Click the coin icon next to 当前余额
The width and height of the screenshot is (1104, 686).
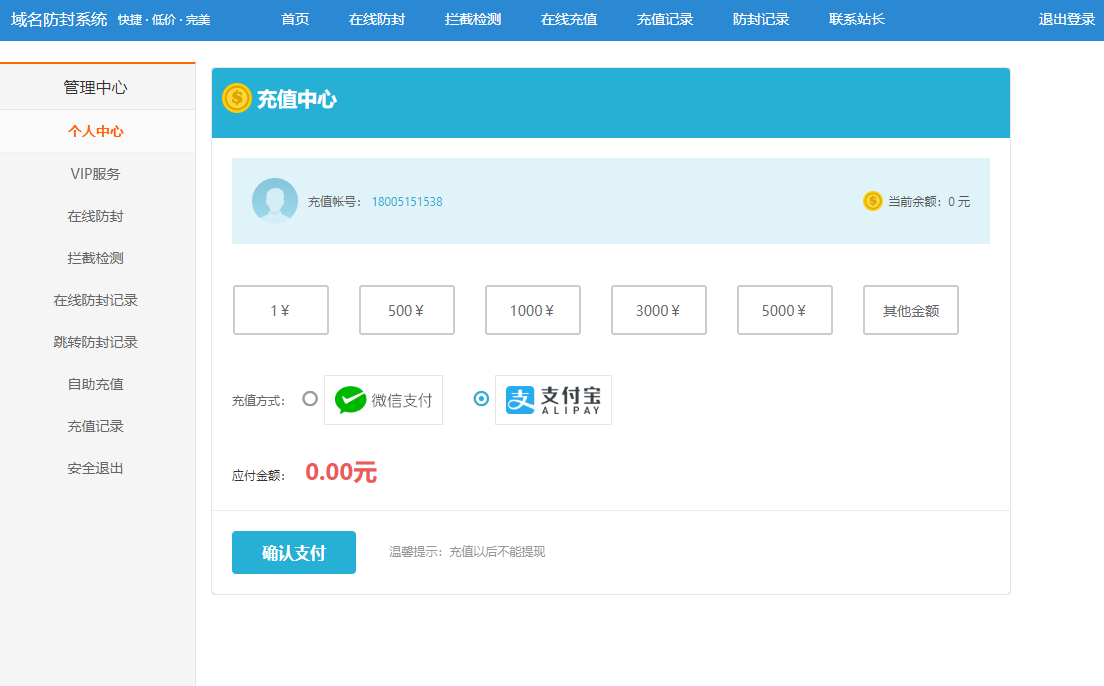(872, 201)
